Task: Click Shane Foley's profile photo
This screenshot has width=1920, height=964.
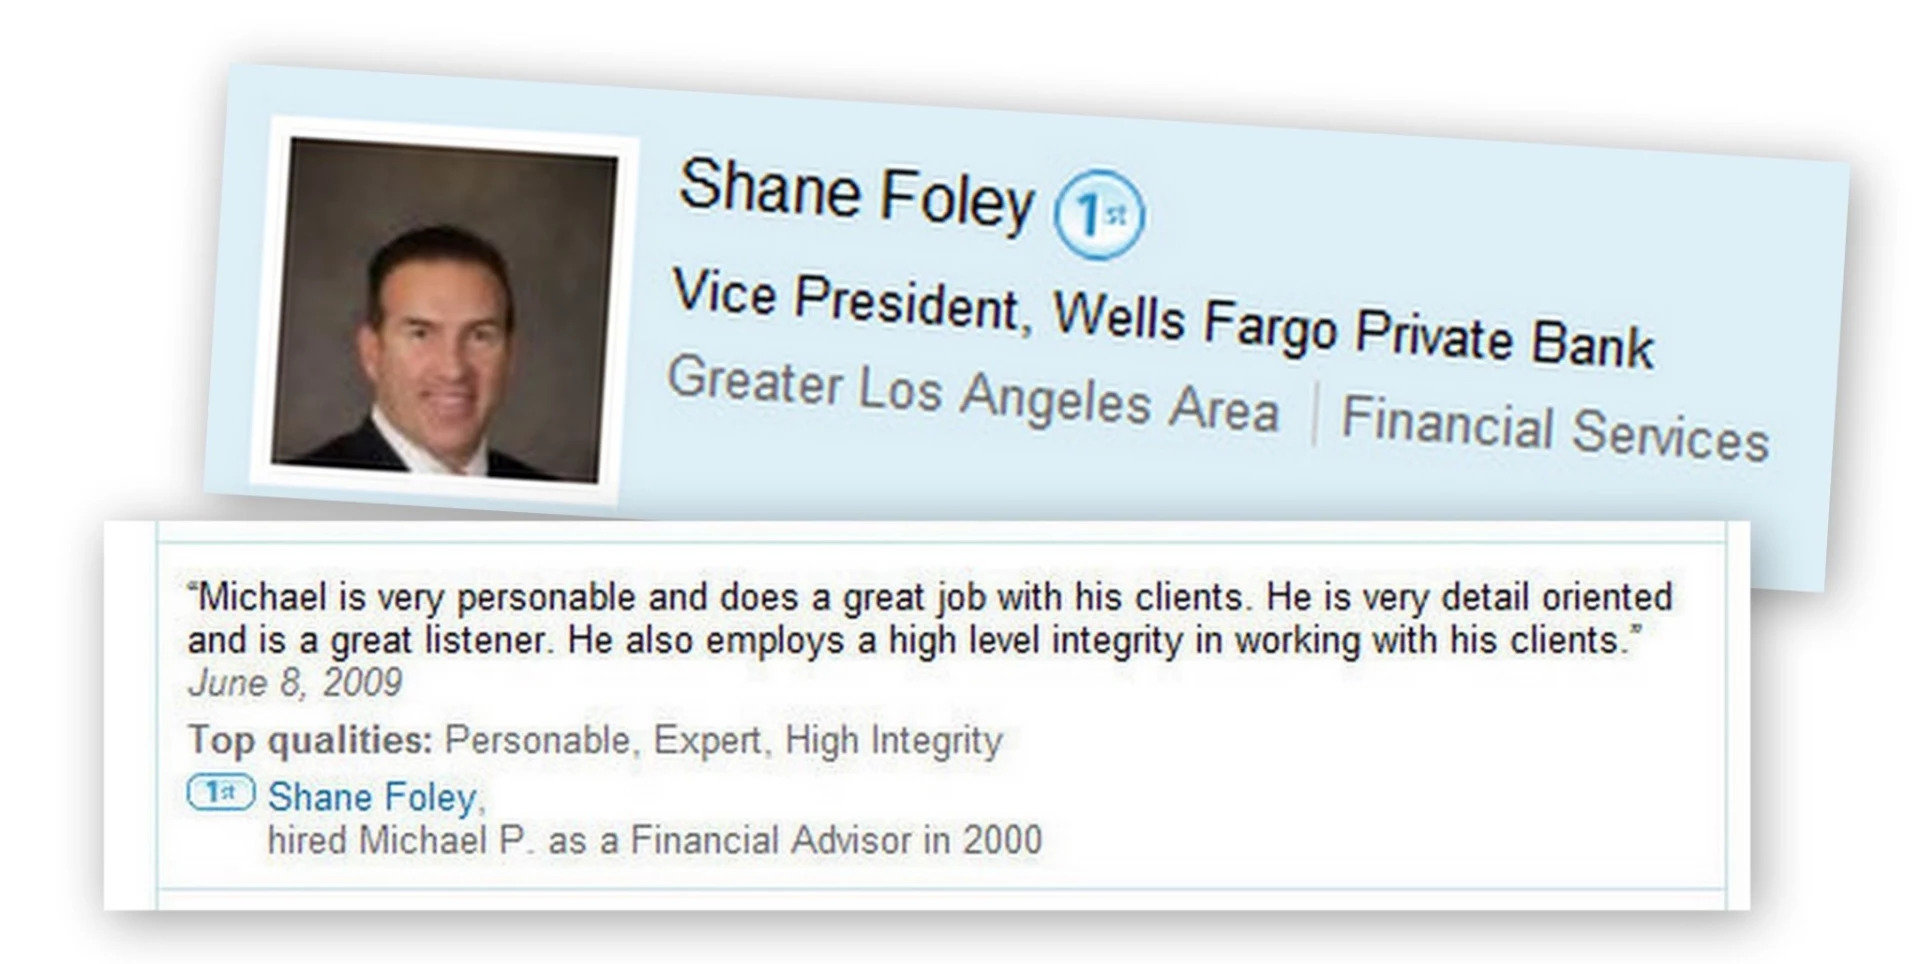Action: [443, 310]
